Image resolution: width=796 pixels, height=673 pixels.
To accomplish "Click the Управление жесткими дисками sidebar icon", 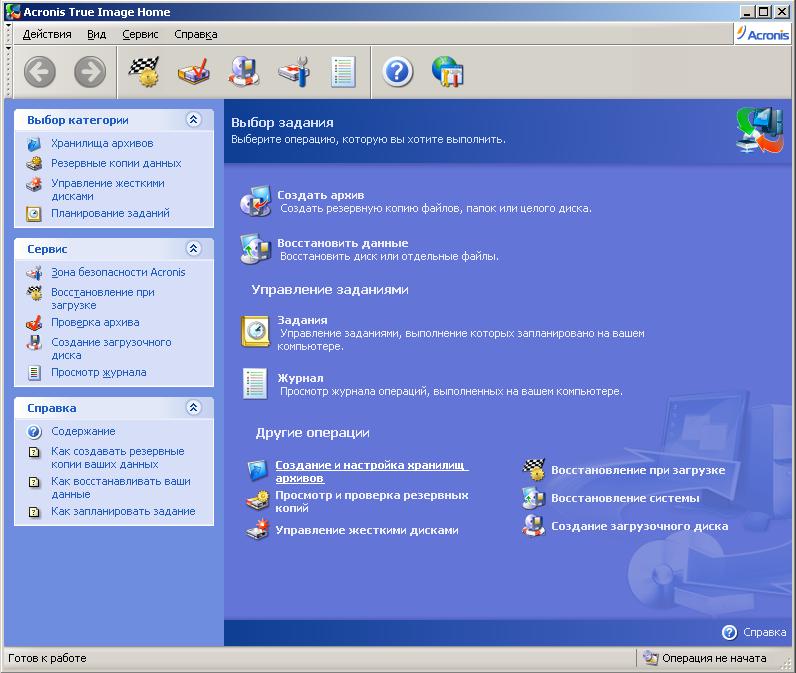I will 34,184.
